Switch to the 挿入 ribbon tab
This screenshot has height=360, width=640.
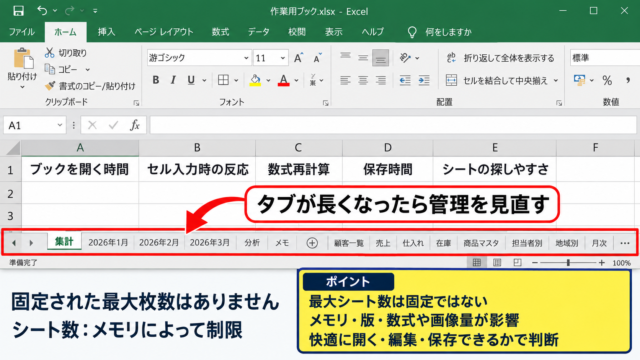point(107,32)
